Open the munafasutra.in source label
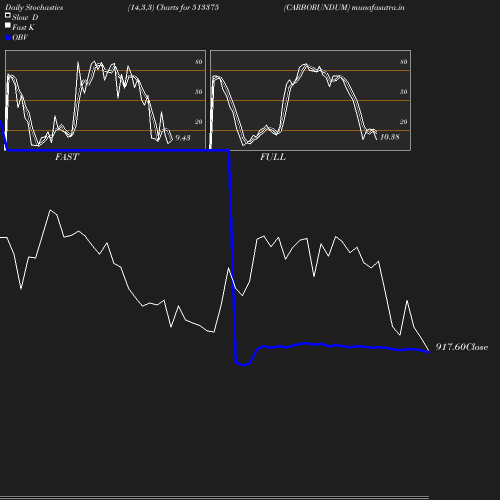 point(378,7)
